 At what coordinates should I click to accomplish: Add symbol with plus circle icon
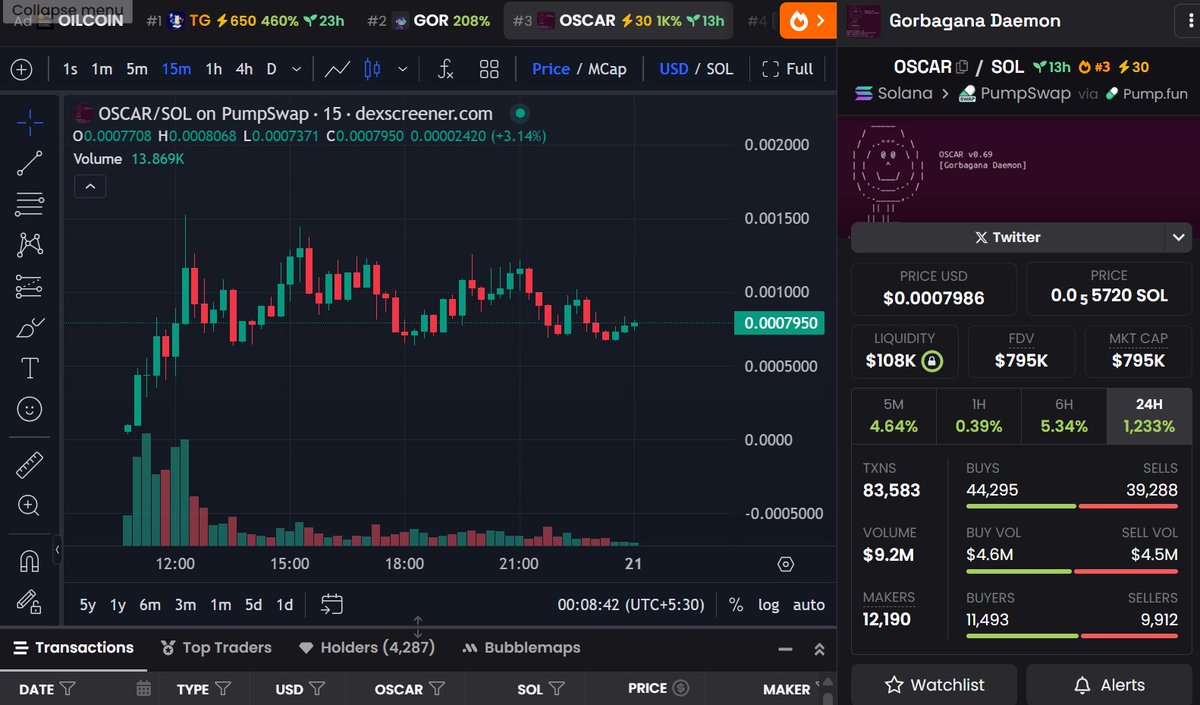[x=21, y=69]
